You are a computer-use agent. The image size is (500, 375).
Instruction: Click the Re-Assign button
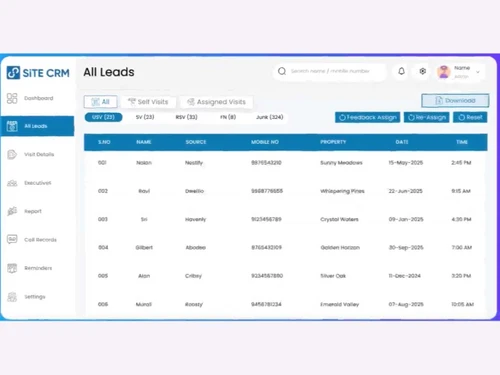point(427,117)
